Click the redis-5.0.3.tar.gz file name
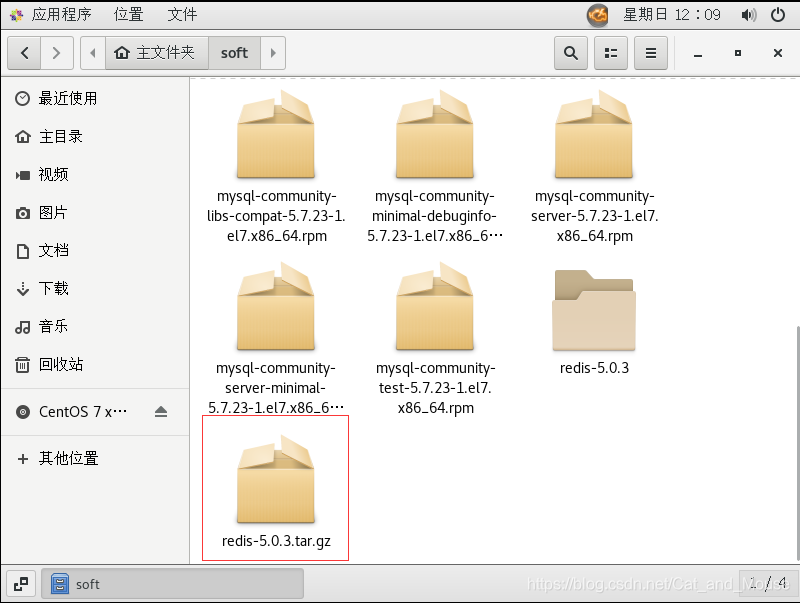 pyautogui.click(x=276, y=541)
